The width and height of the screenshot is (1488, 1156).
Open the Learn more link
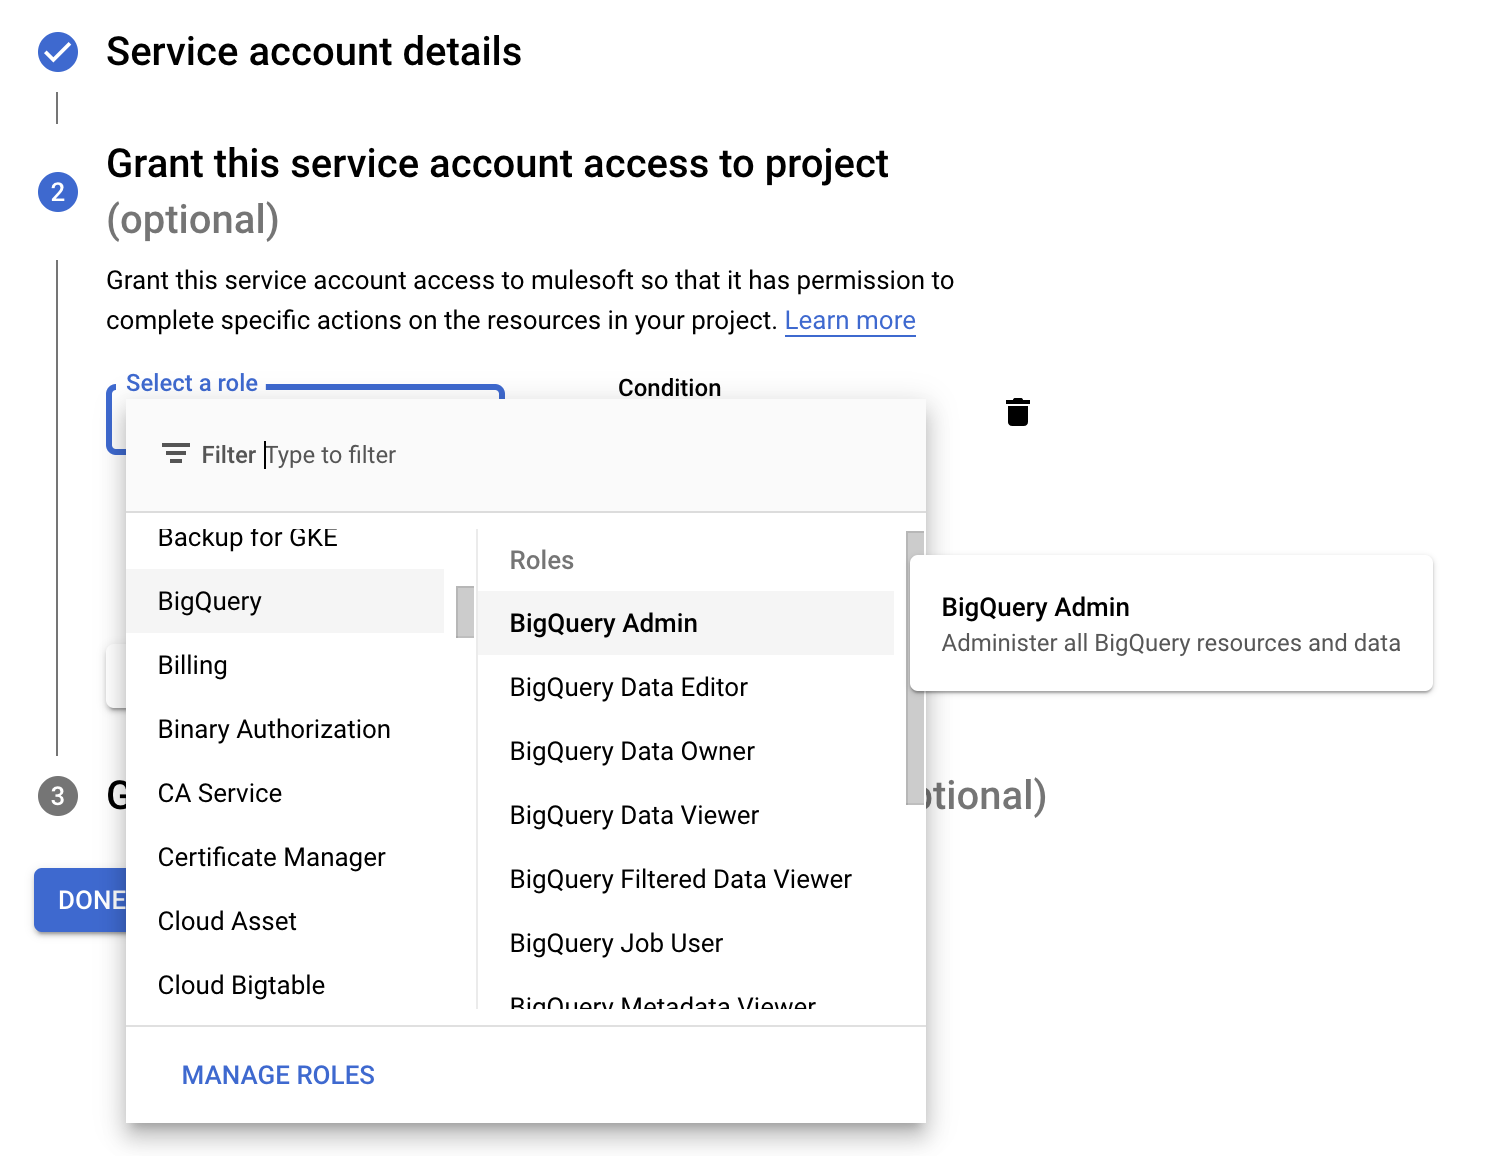850,321
